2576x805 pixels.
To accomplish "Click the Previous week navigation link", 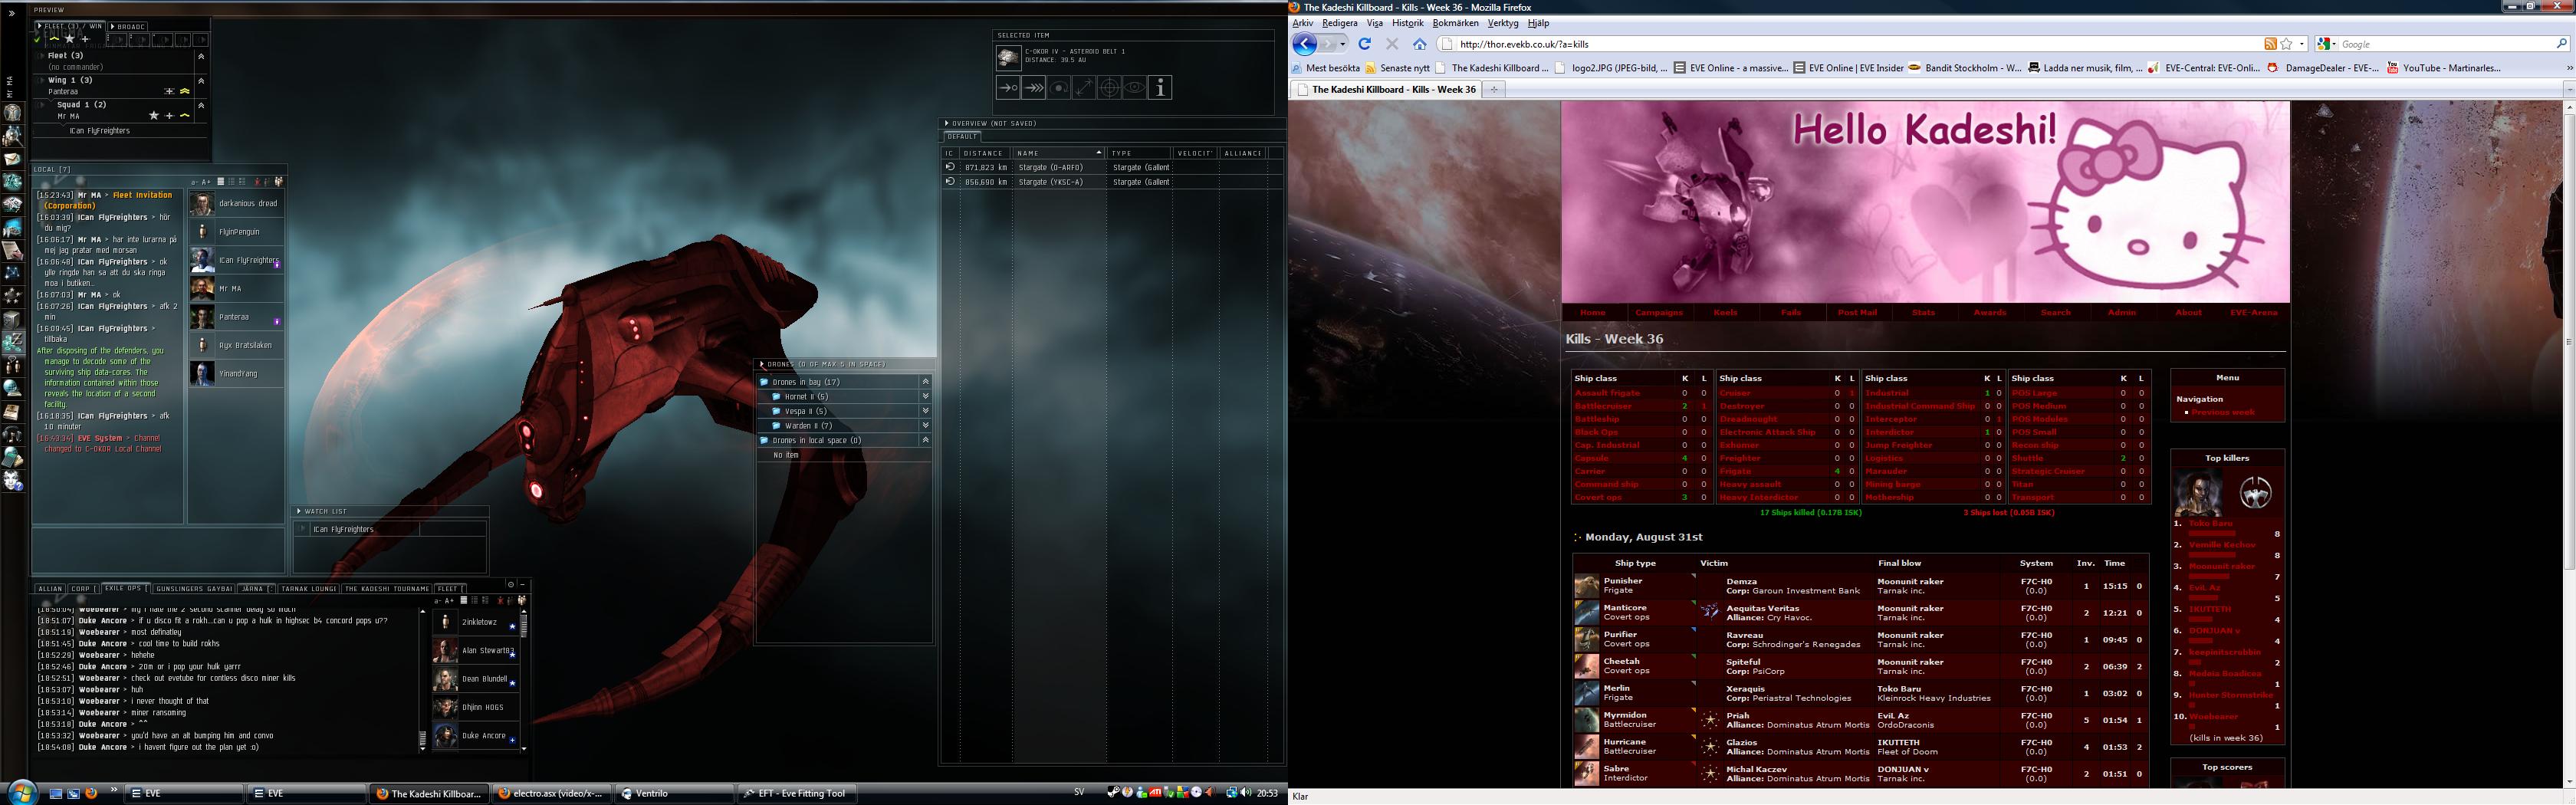I will [2223, 412].
